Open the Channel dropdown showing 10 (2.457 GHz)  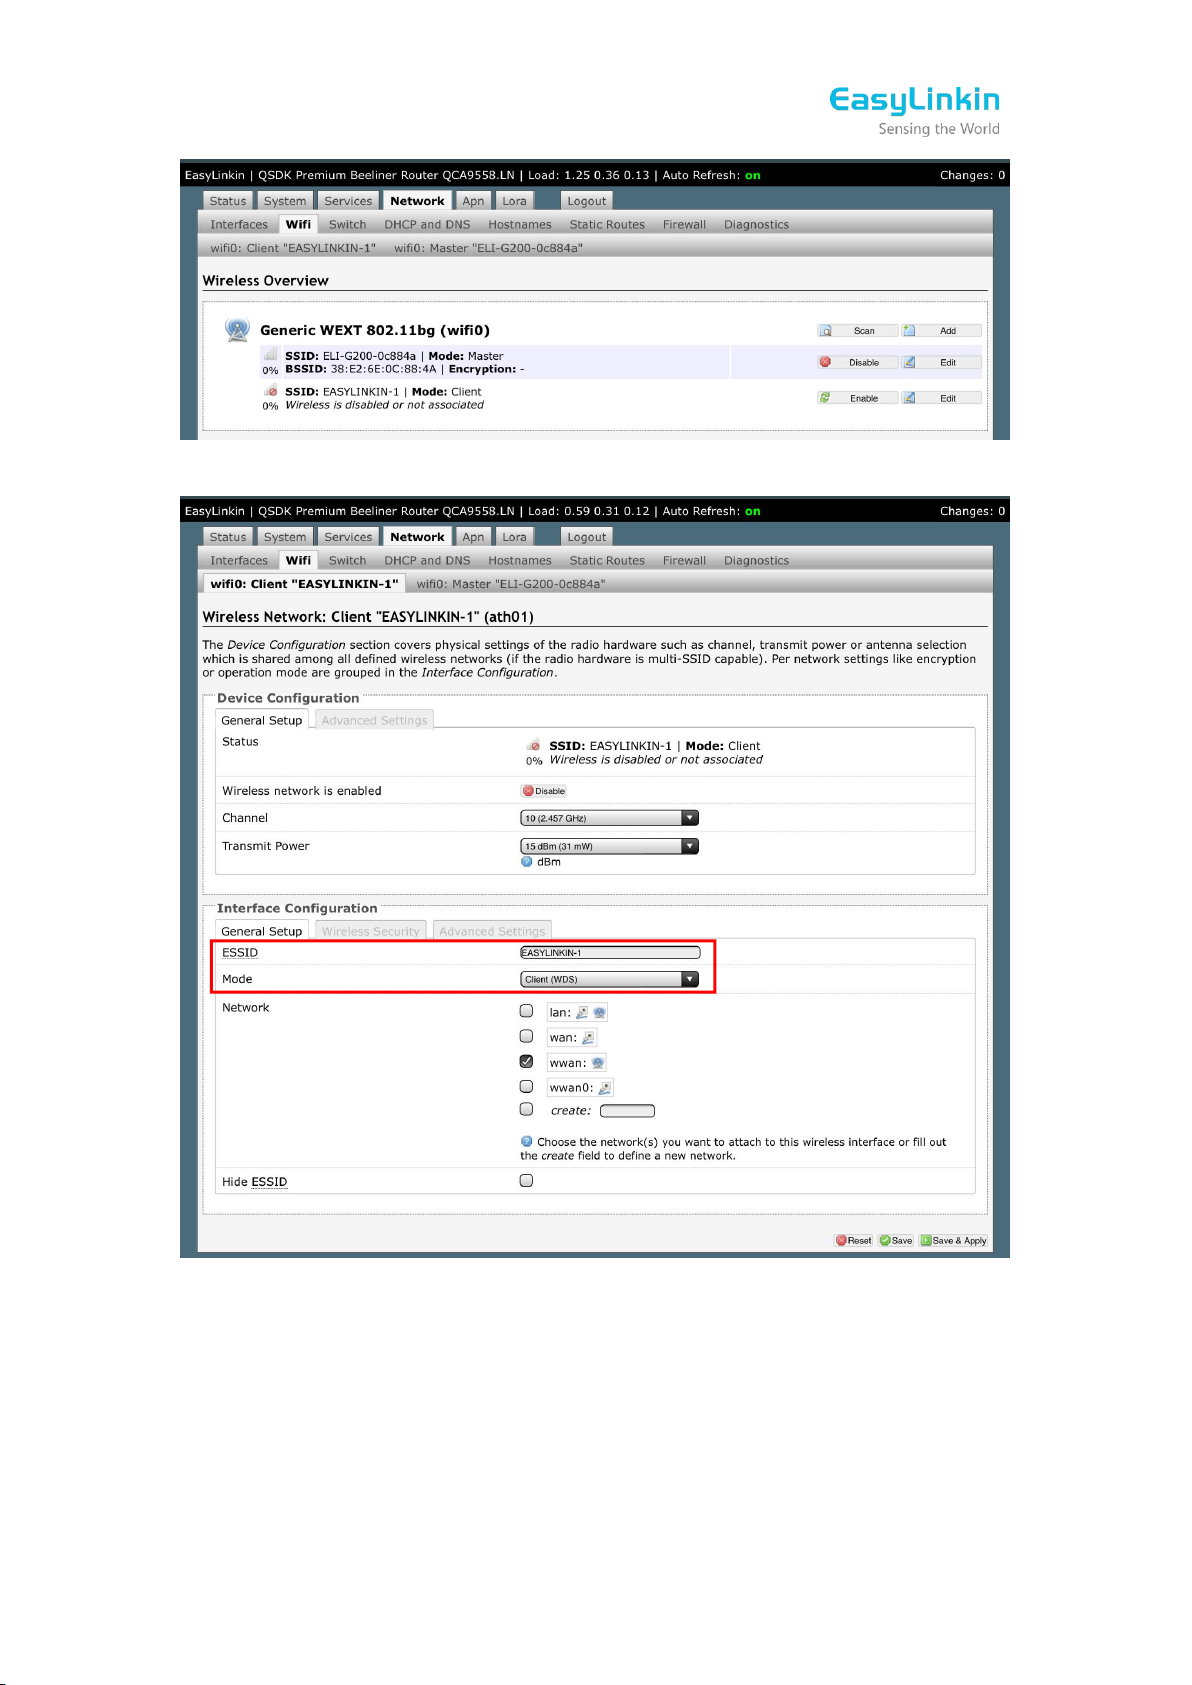610,818
